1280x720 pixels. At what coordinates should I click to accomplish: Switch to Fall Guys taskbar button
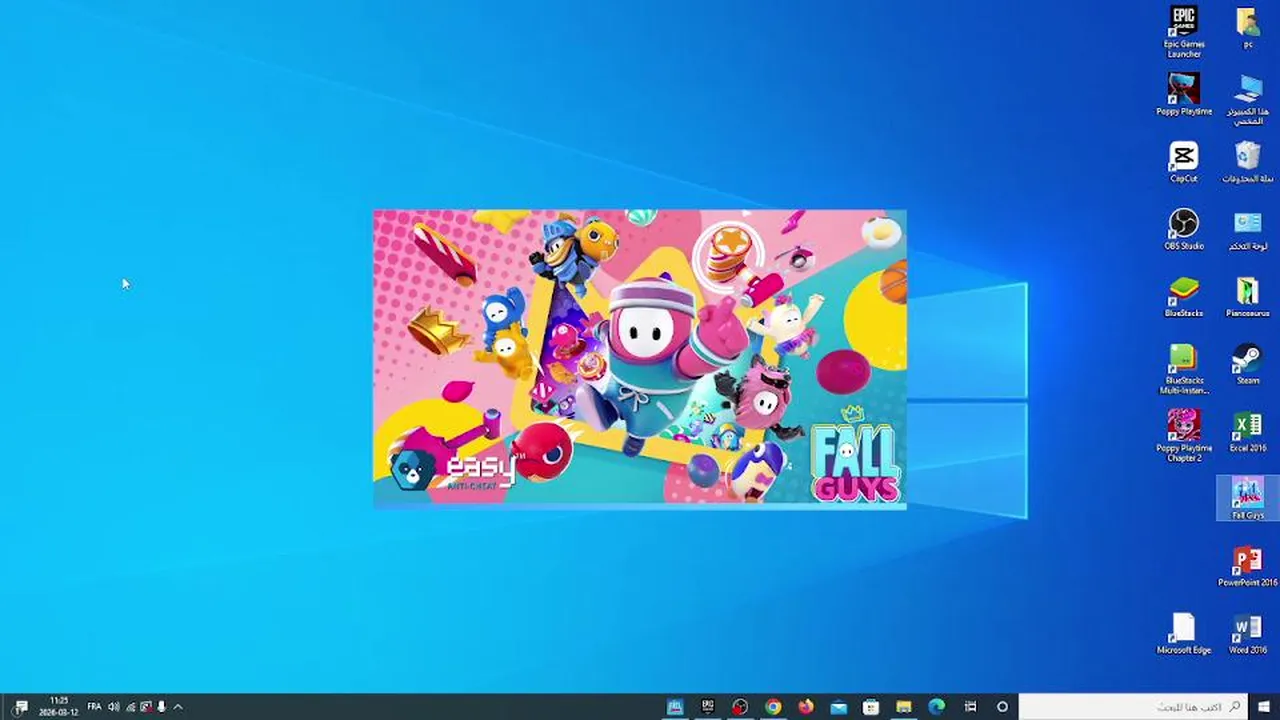click(x=675, y=707)
